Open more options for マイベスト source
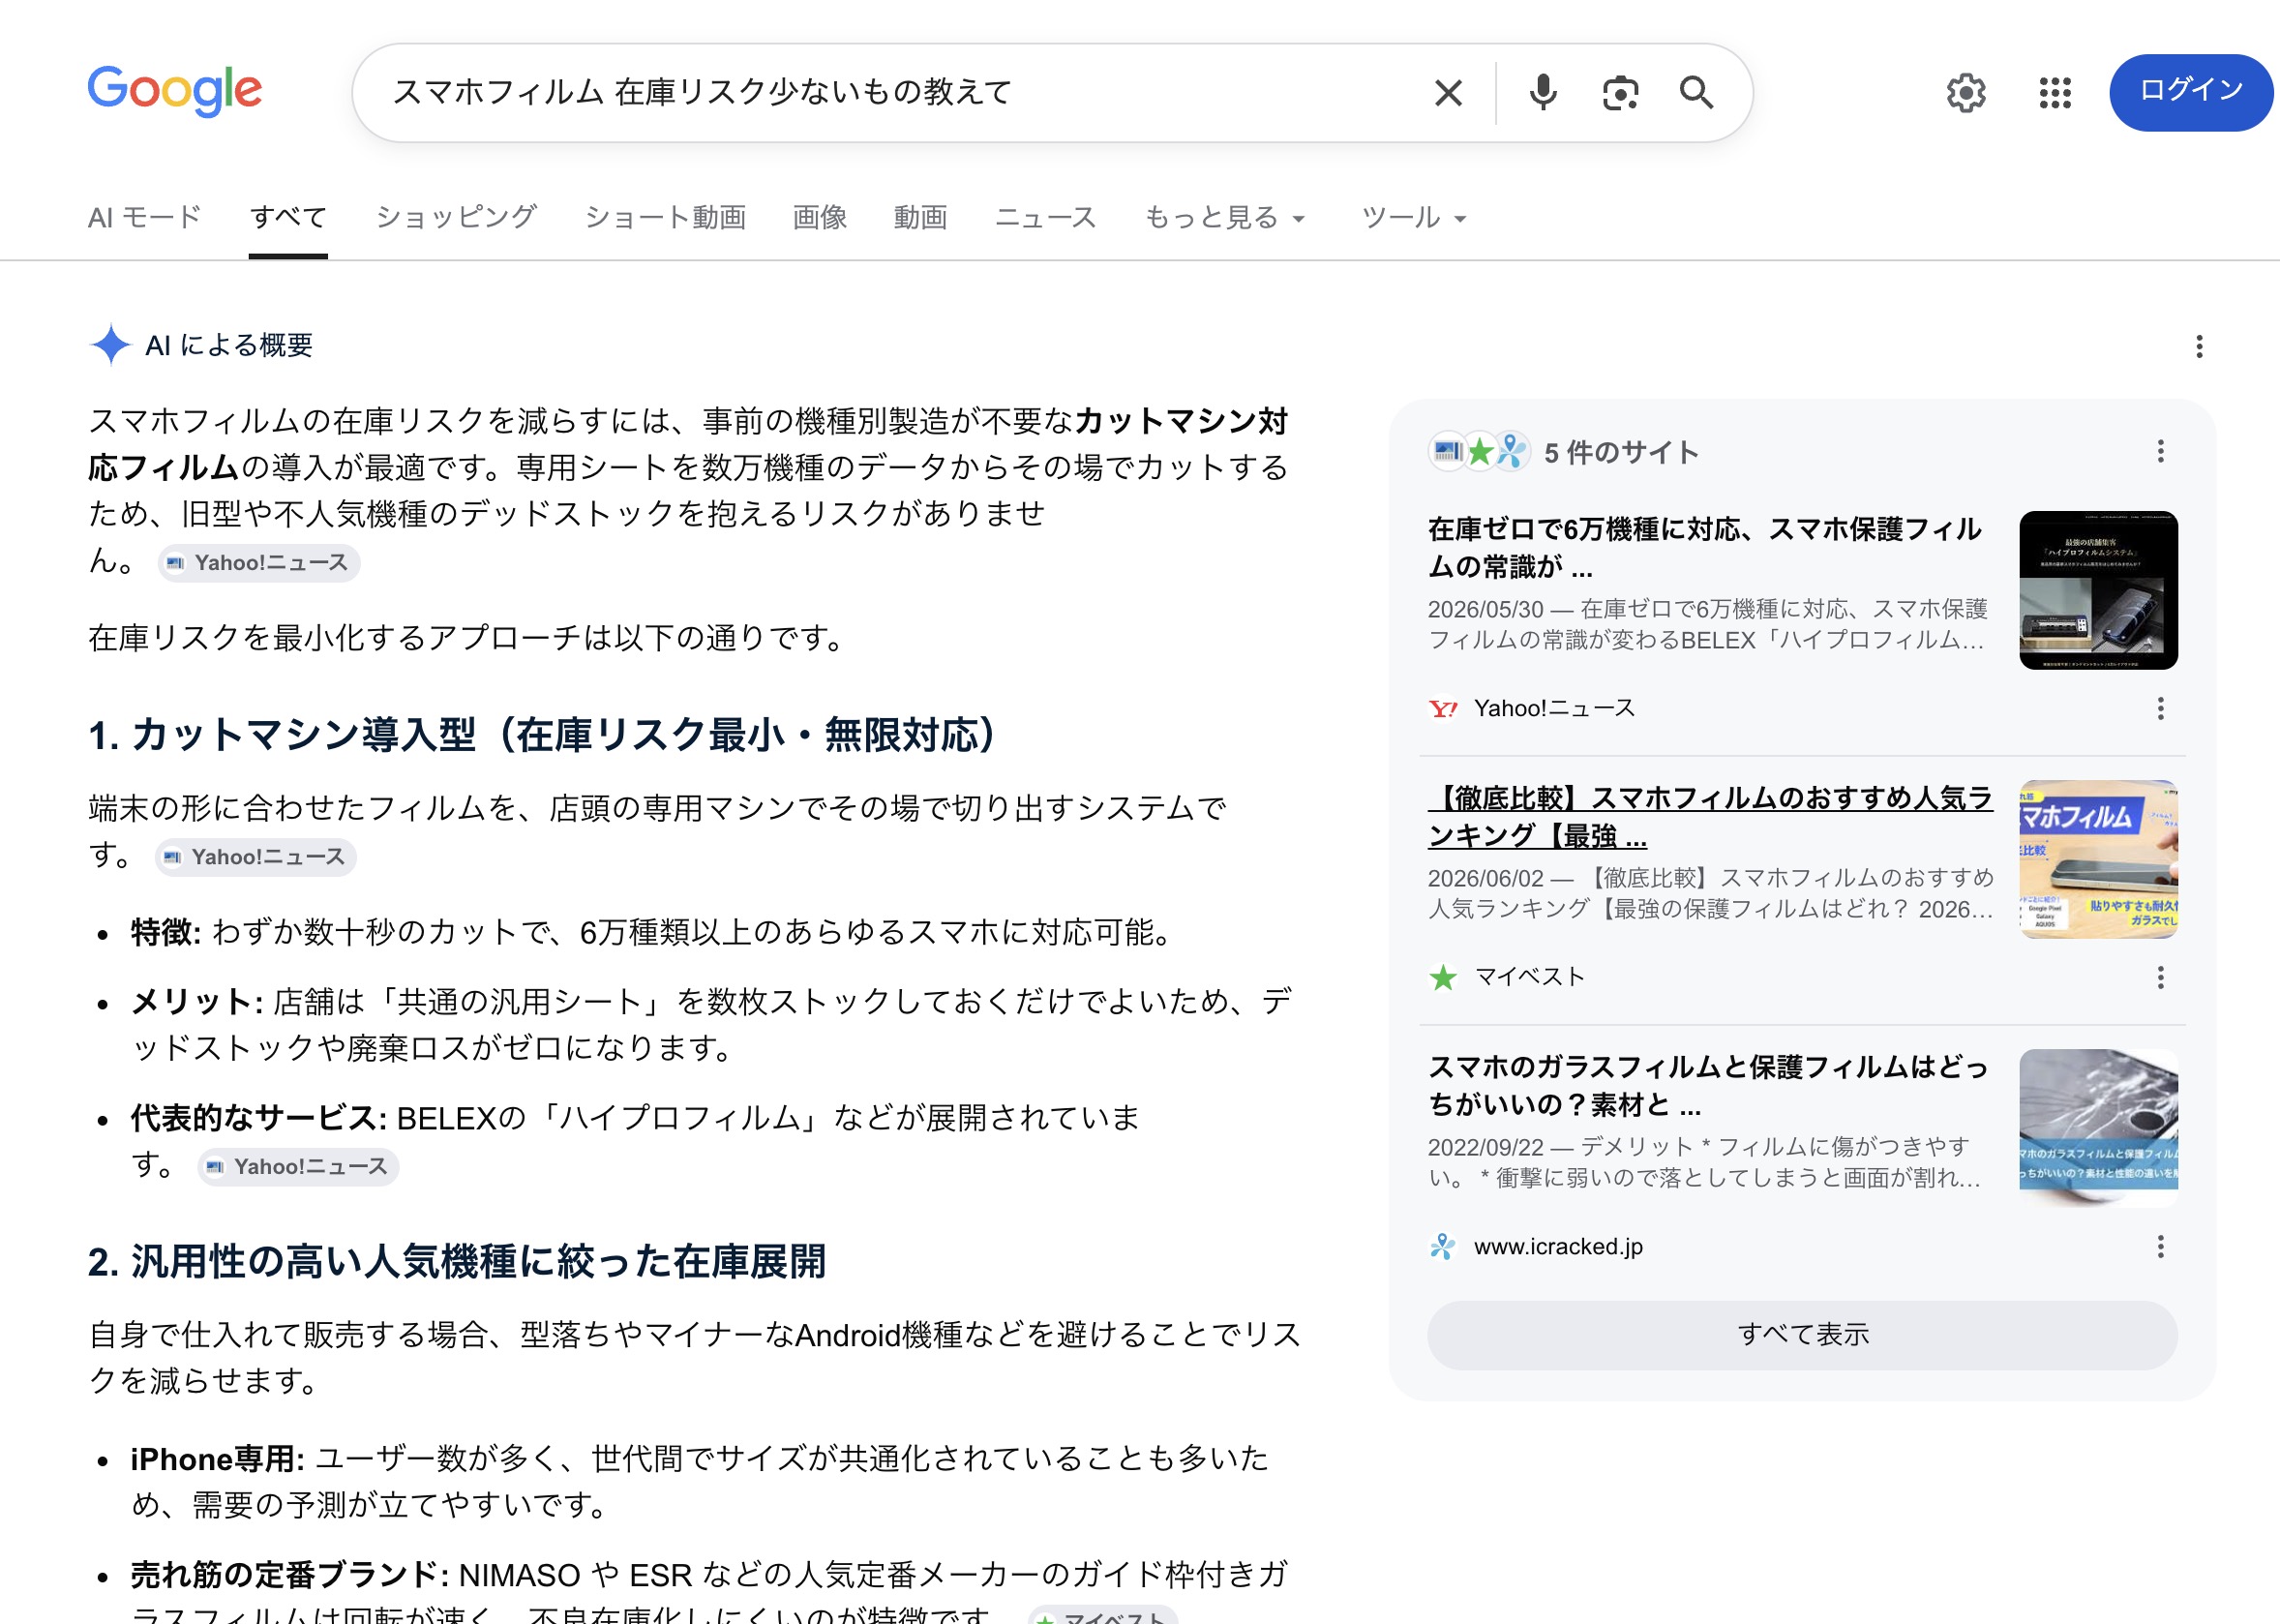The height and width of the screenshot is (1624, 2280). click(2160, 977)
